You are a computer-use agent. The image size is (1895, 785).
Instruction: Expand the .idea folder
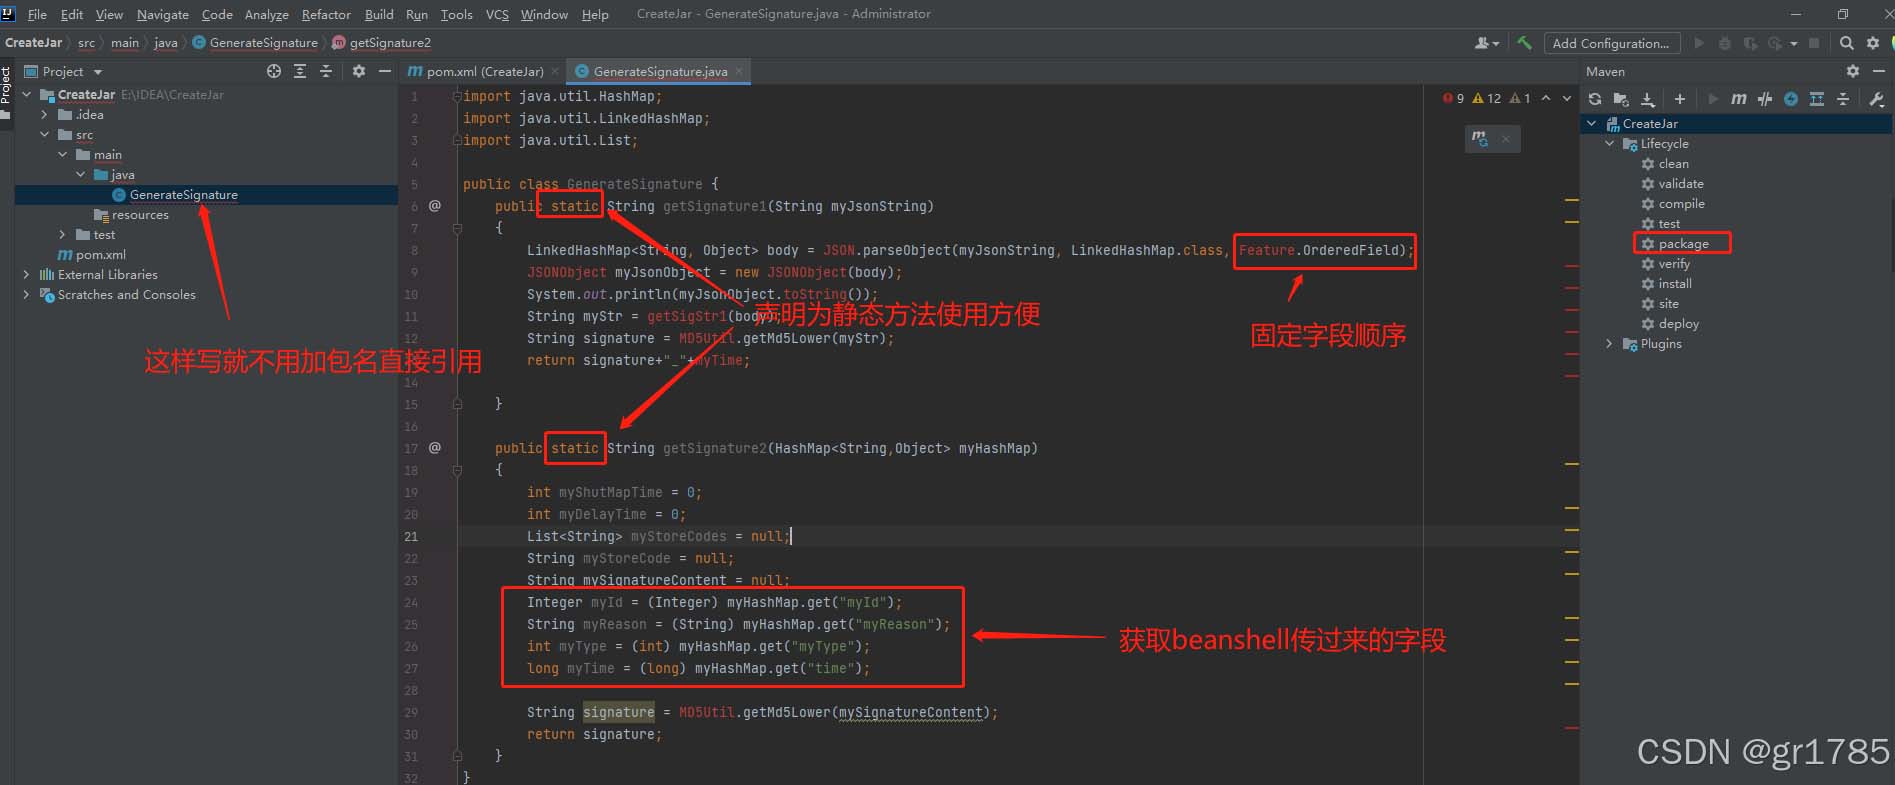pyautogui.click(x=44, y=115)
